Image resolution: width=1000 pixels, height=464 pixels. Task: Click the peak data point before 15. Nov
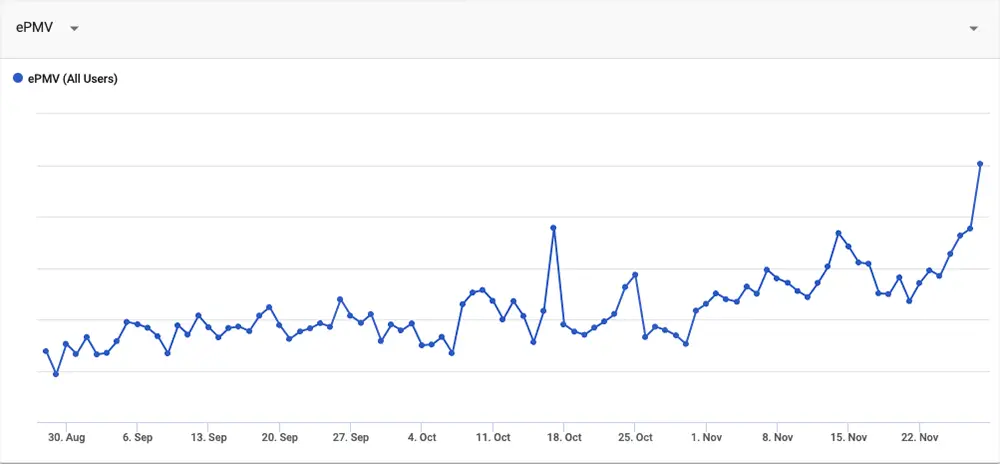pos(838,233)
